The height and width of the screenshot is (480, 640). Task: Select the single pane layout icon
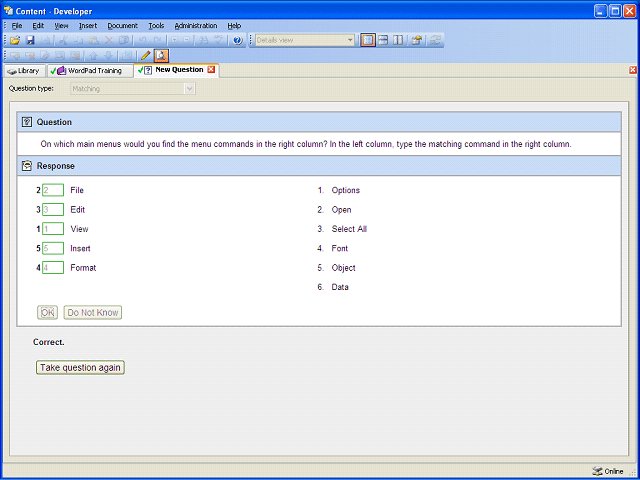[368, 40]
